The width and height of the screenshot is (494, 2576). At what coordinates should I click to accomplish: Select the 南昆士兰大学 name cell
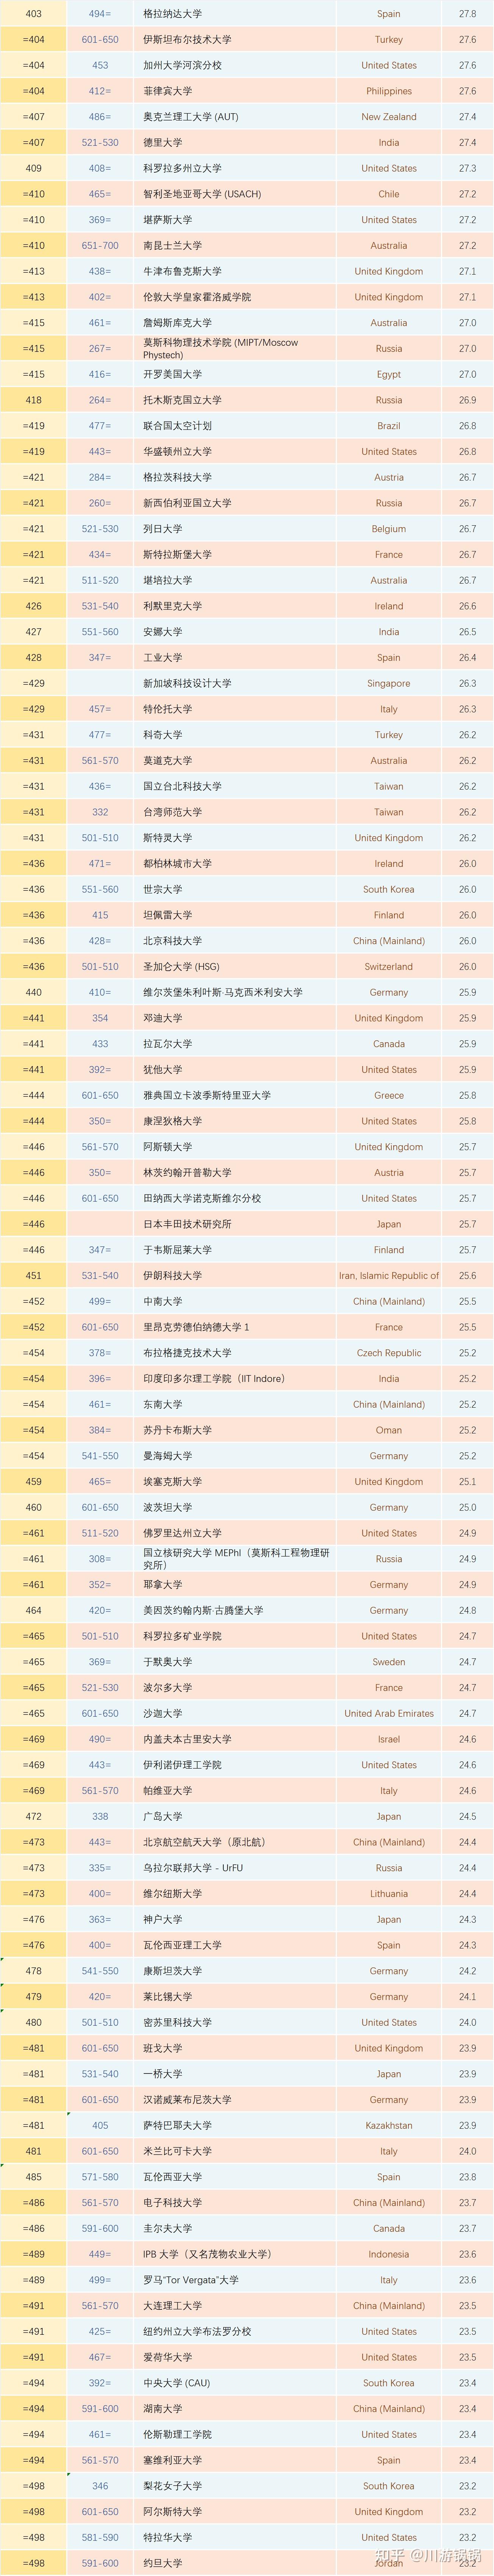click(172, 245)
